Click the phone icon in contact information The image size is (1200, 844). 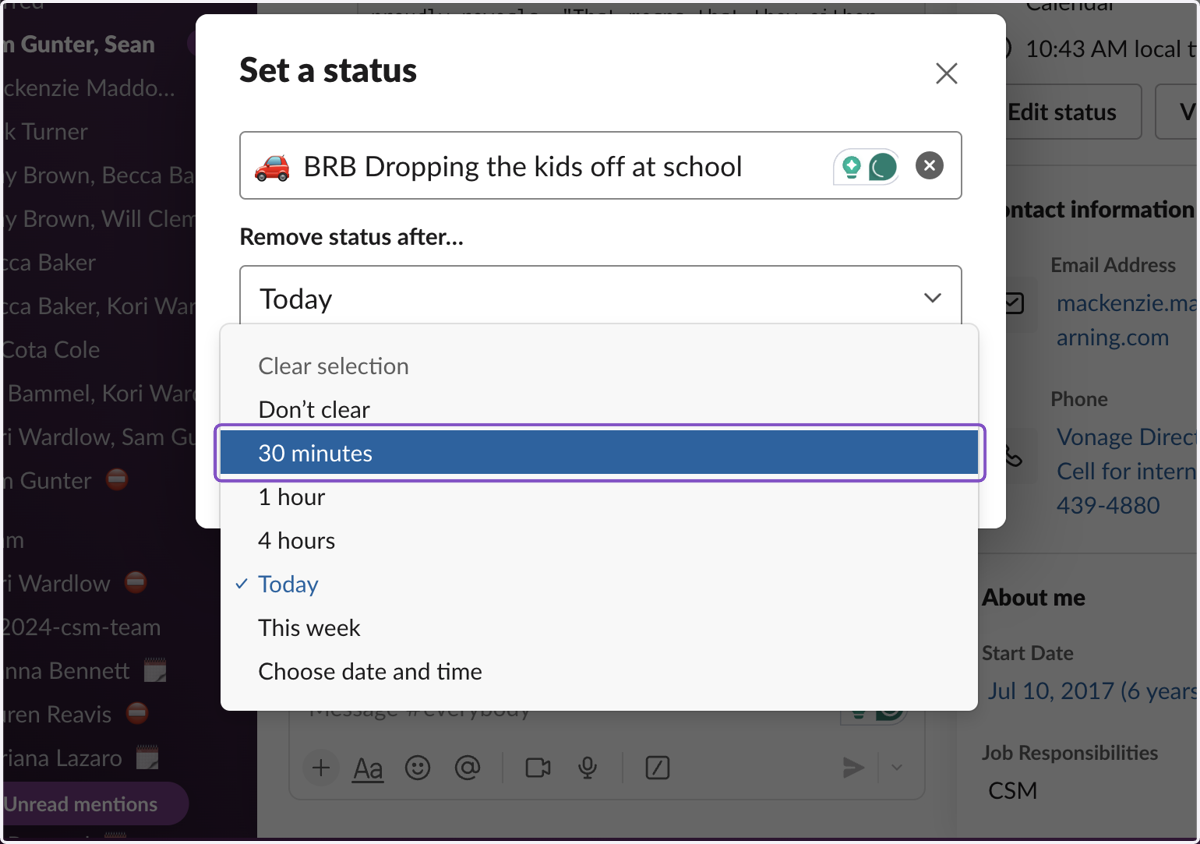point(1013,455)
